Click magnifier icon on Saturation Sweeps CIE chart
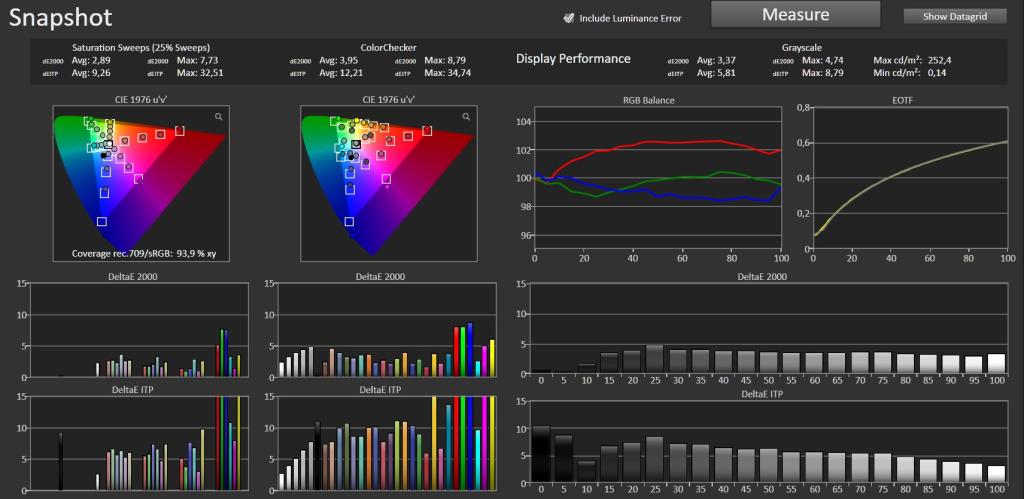The height and width of the screenshot is (499, 1024). point(218,116)
